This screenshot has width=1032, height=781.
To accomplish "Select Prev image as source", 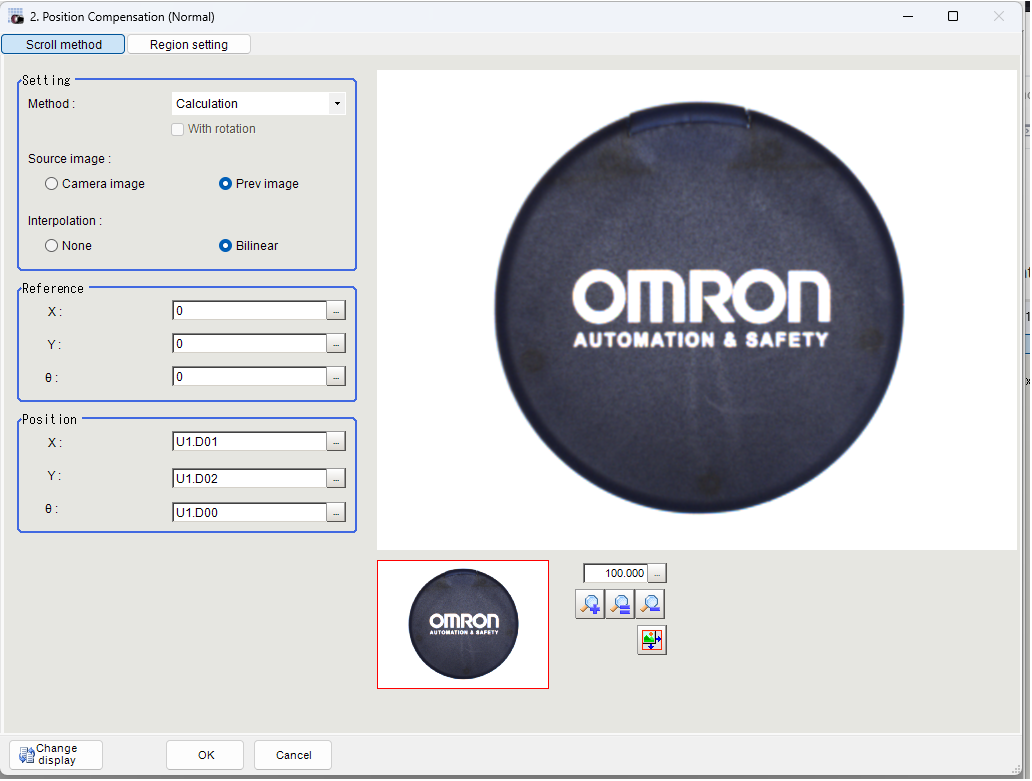I will 225,184.
